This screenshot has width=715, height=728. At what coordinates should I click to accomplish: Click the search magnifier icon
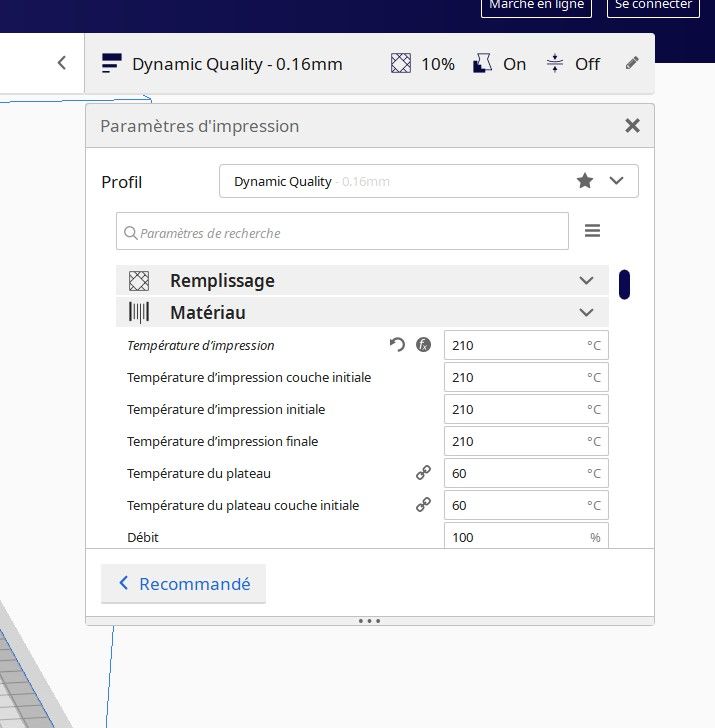pos(130,233)
